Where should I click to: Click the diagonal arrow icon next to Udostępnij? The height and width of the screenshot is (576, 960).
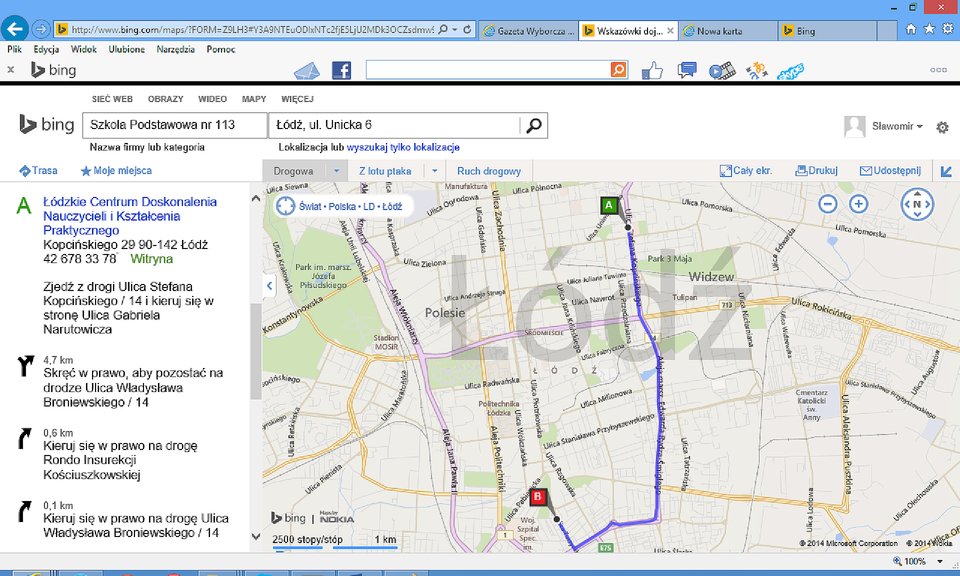pyautogui.click(x=947, y=171)
